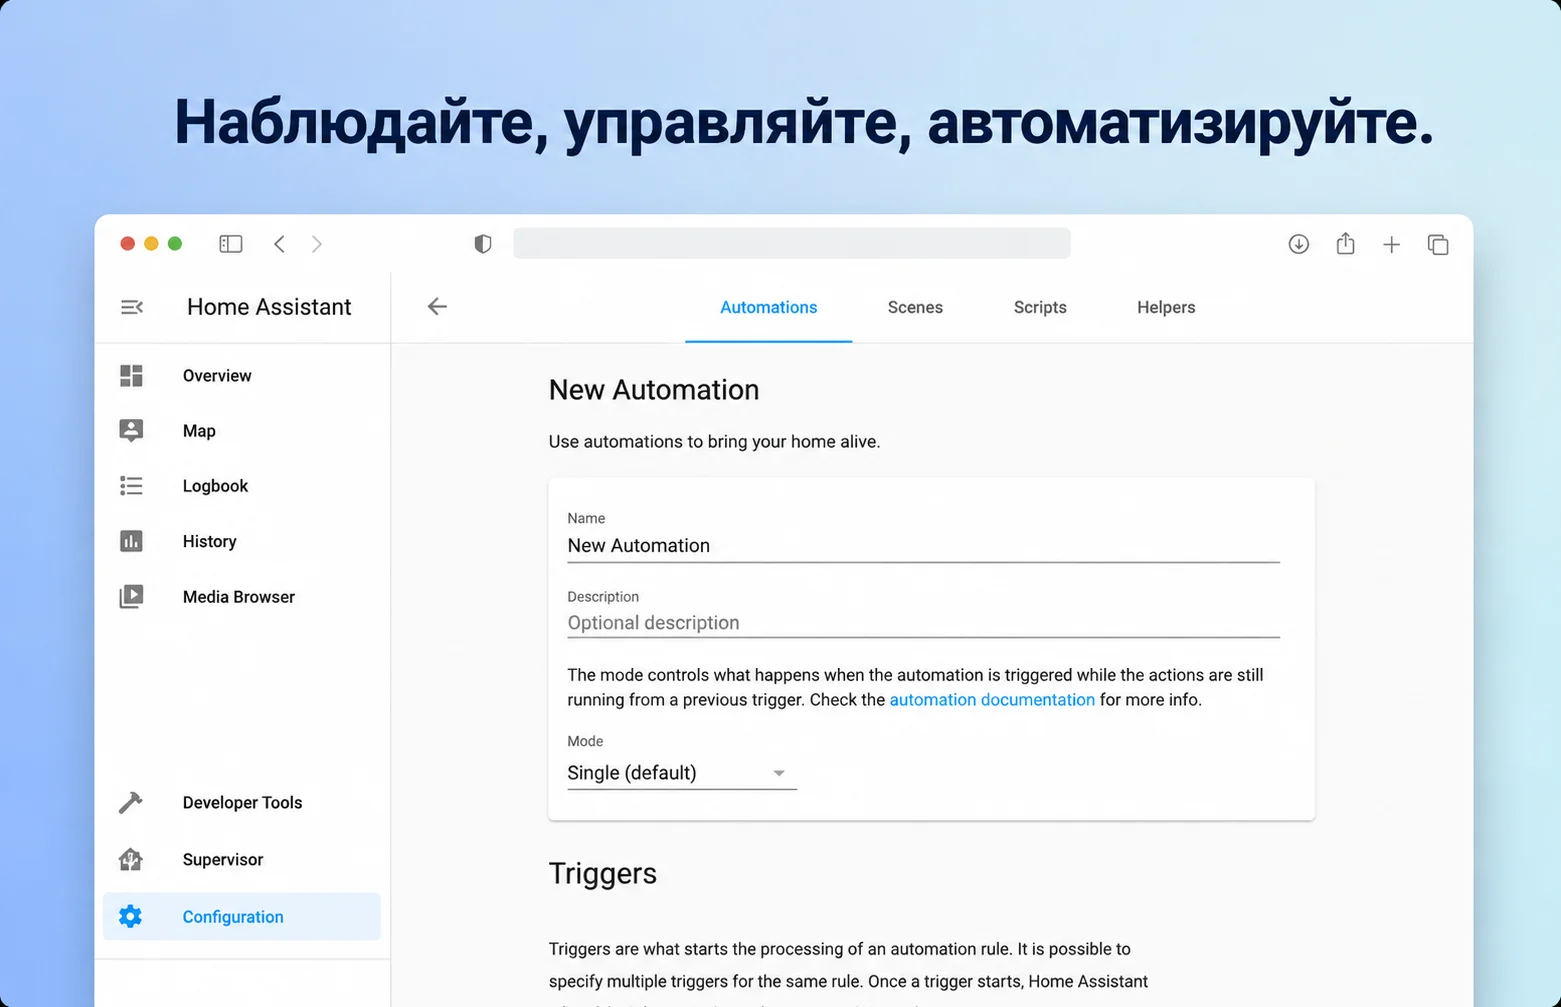1561x1007 pixels.
Task: Switch to the Scenes tab
Action: (x=915, y=307)
